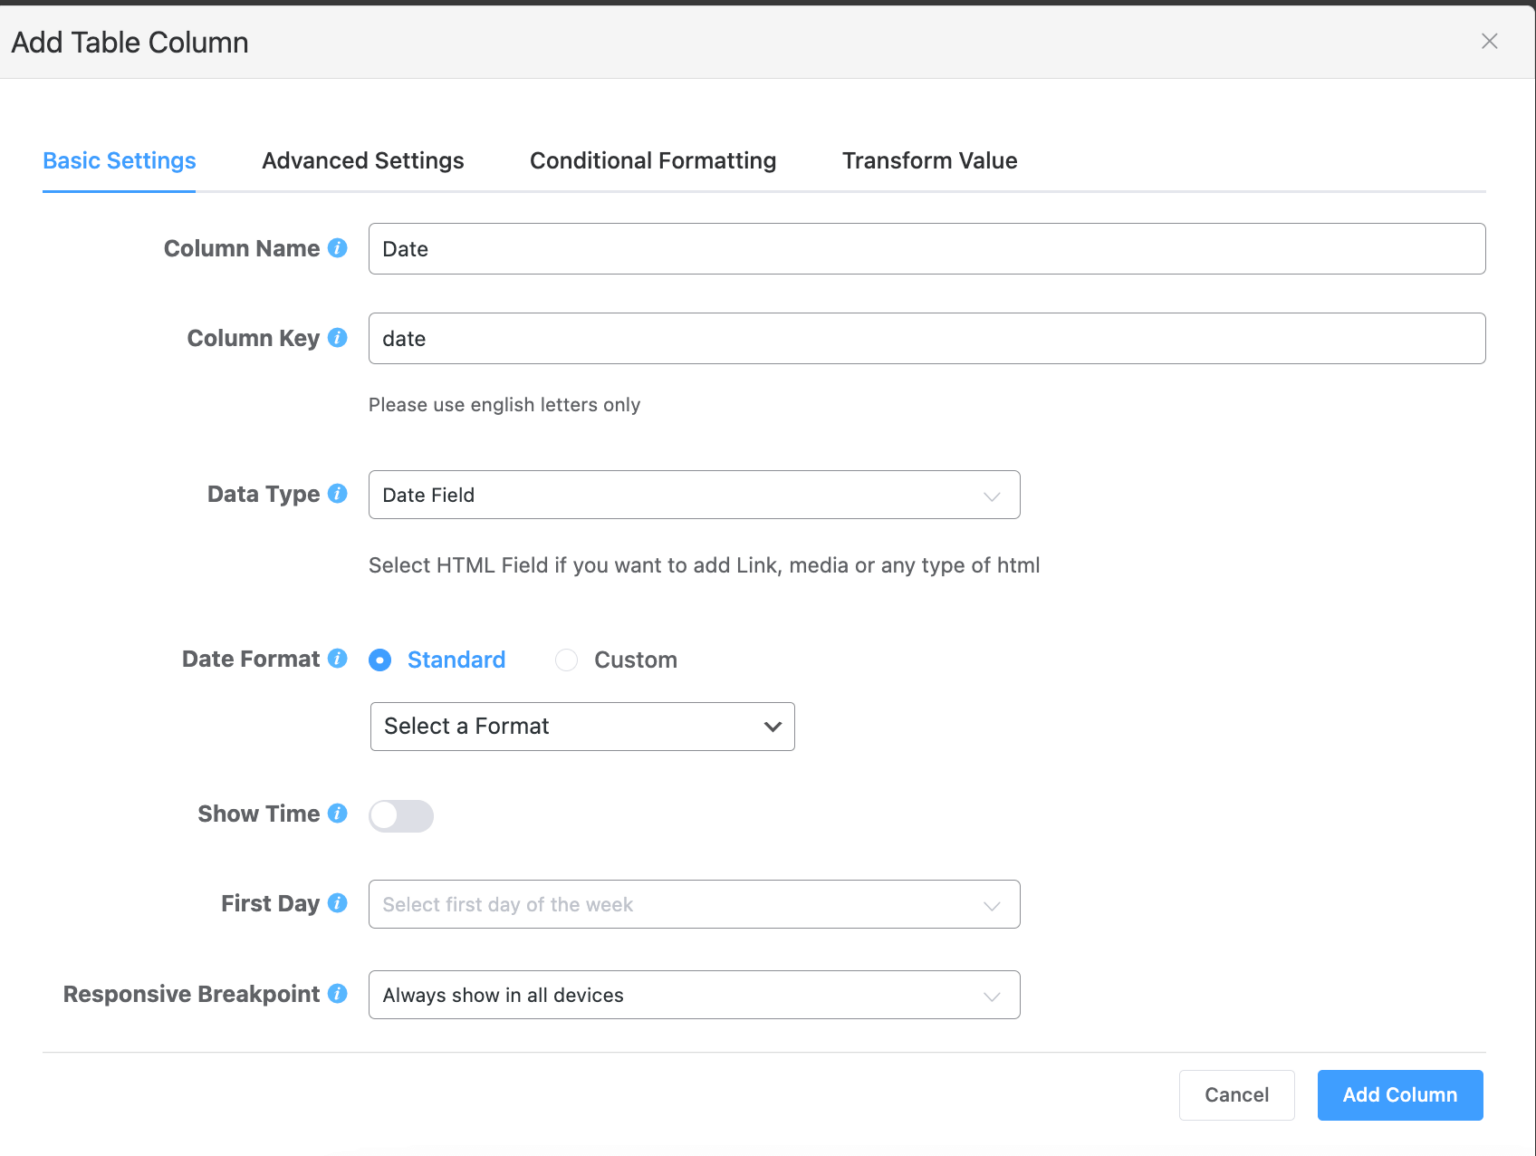The height and width of the screenshot is (1156, 1536).
Task: Click the Responsive Breakpoint info icon
Action: (x=337, y=993)
